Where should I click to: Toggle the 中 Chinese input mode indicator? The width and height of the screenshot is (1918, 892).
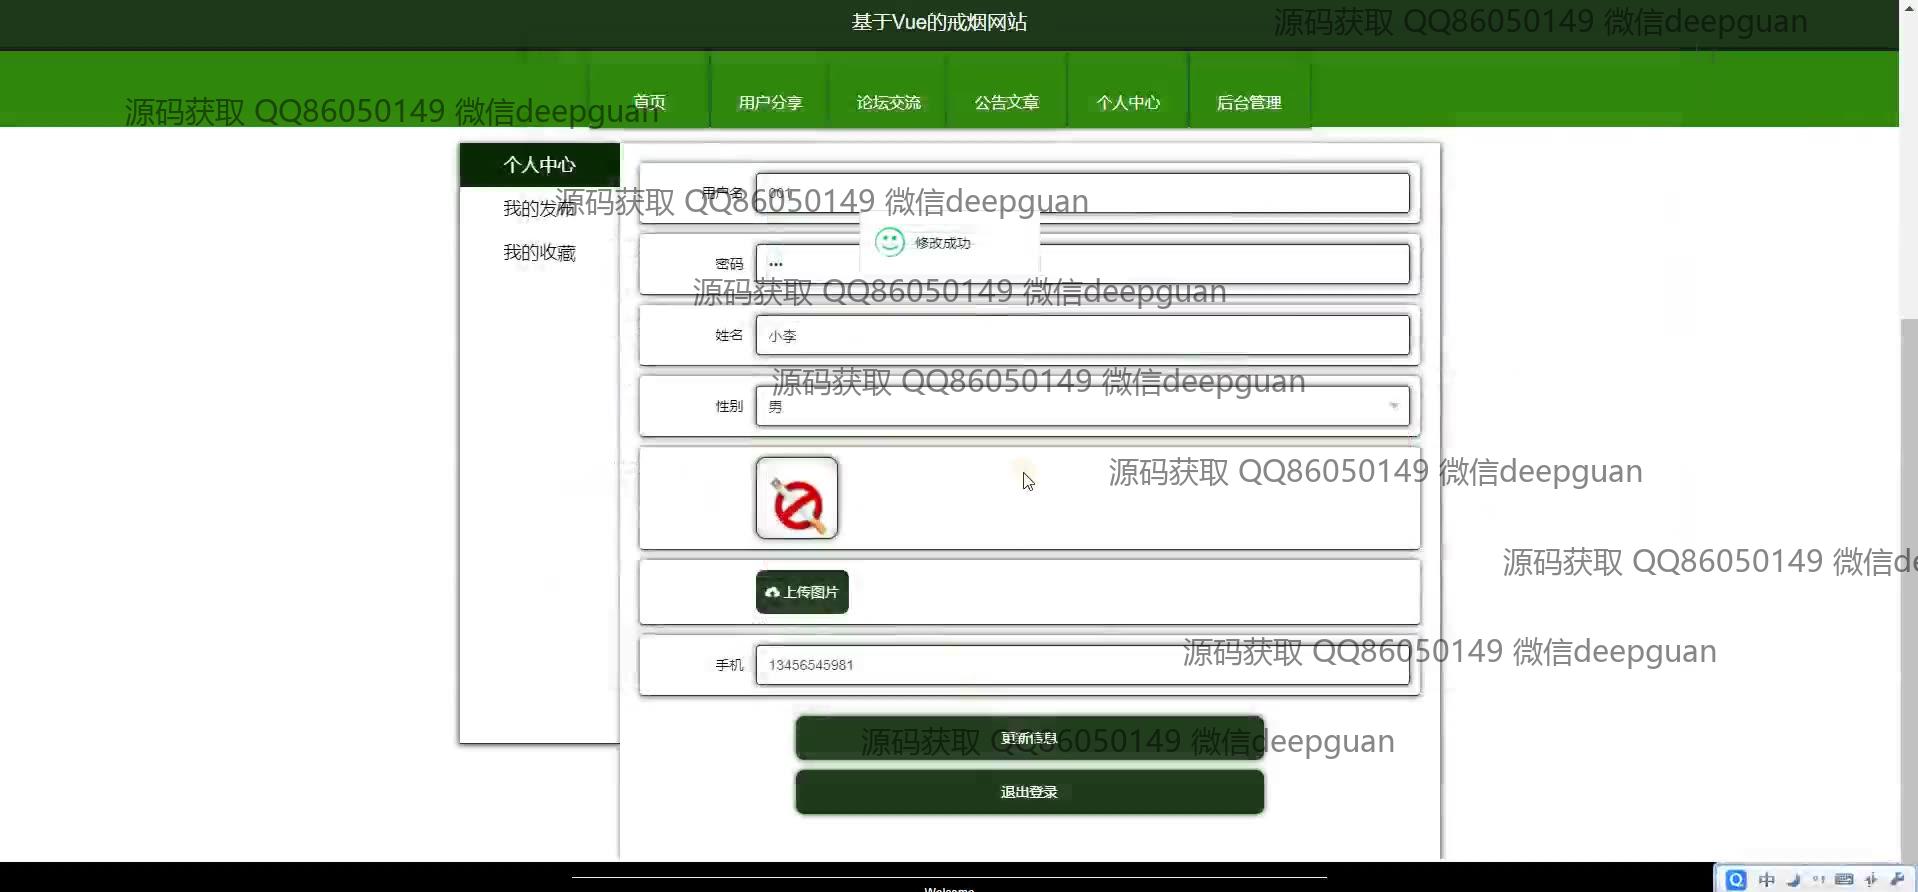(1767, 880)
